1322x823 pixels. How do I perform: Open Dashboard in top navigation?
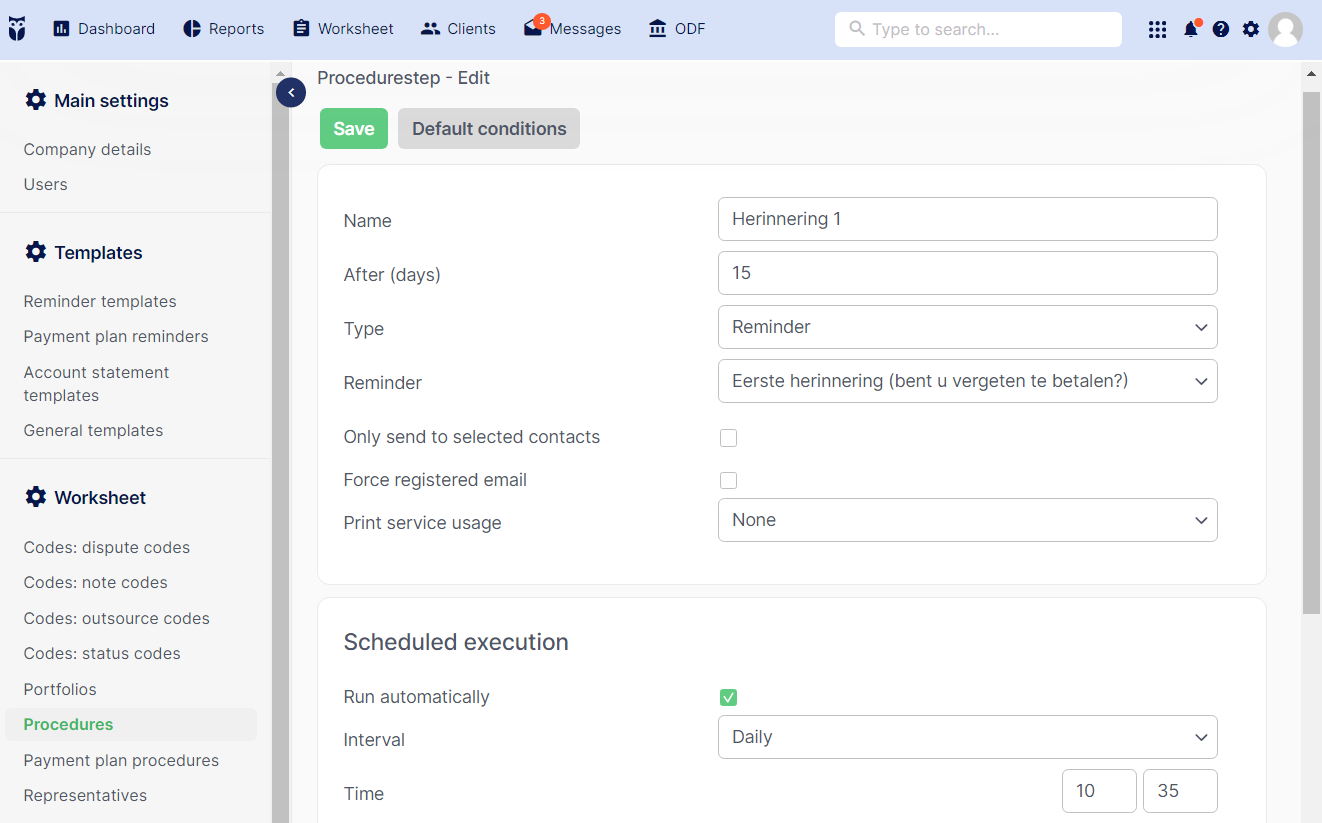click(104, 29)
